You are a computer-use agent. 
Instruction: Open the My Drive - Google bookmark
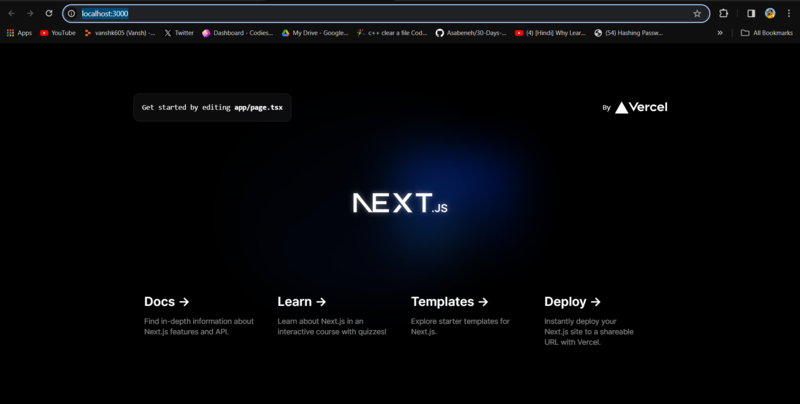[315, 33]
